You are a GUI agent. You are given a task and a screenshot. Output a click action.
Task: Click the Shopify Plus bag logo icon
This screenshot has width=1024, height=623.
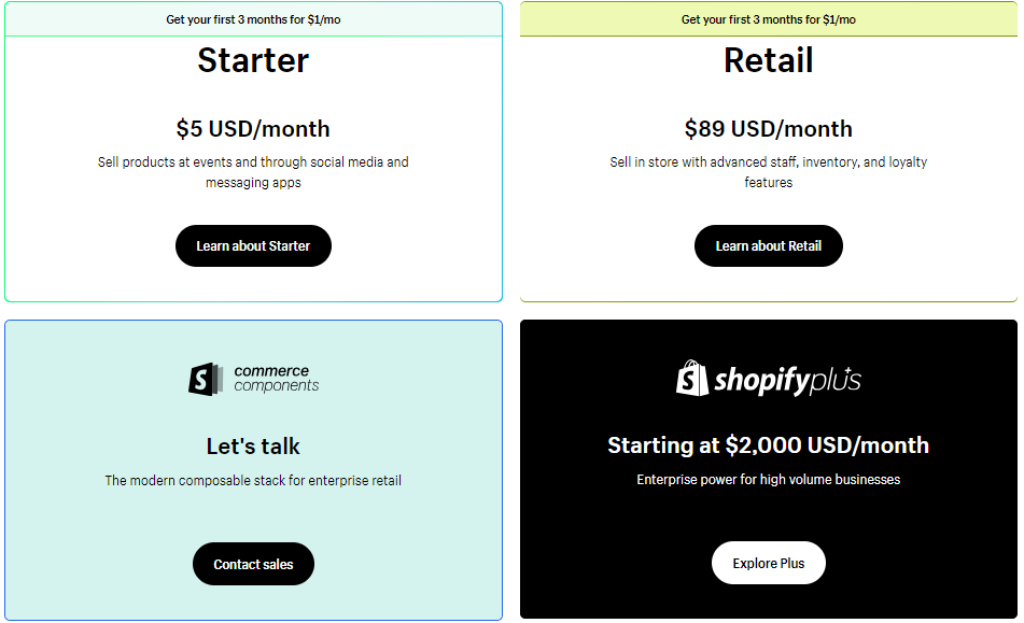coord(692,377)
